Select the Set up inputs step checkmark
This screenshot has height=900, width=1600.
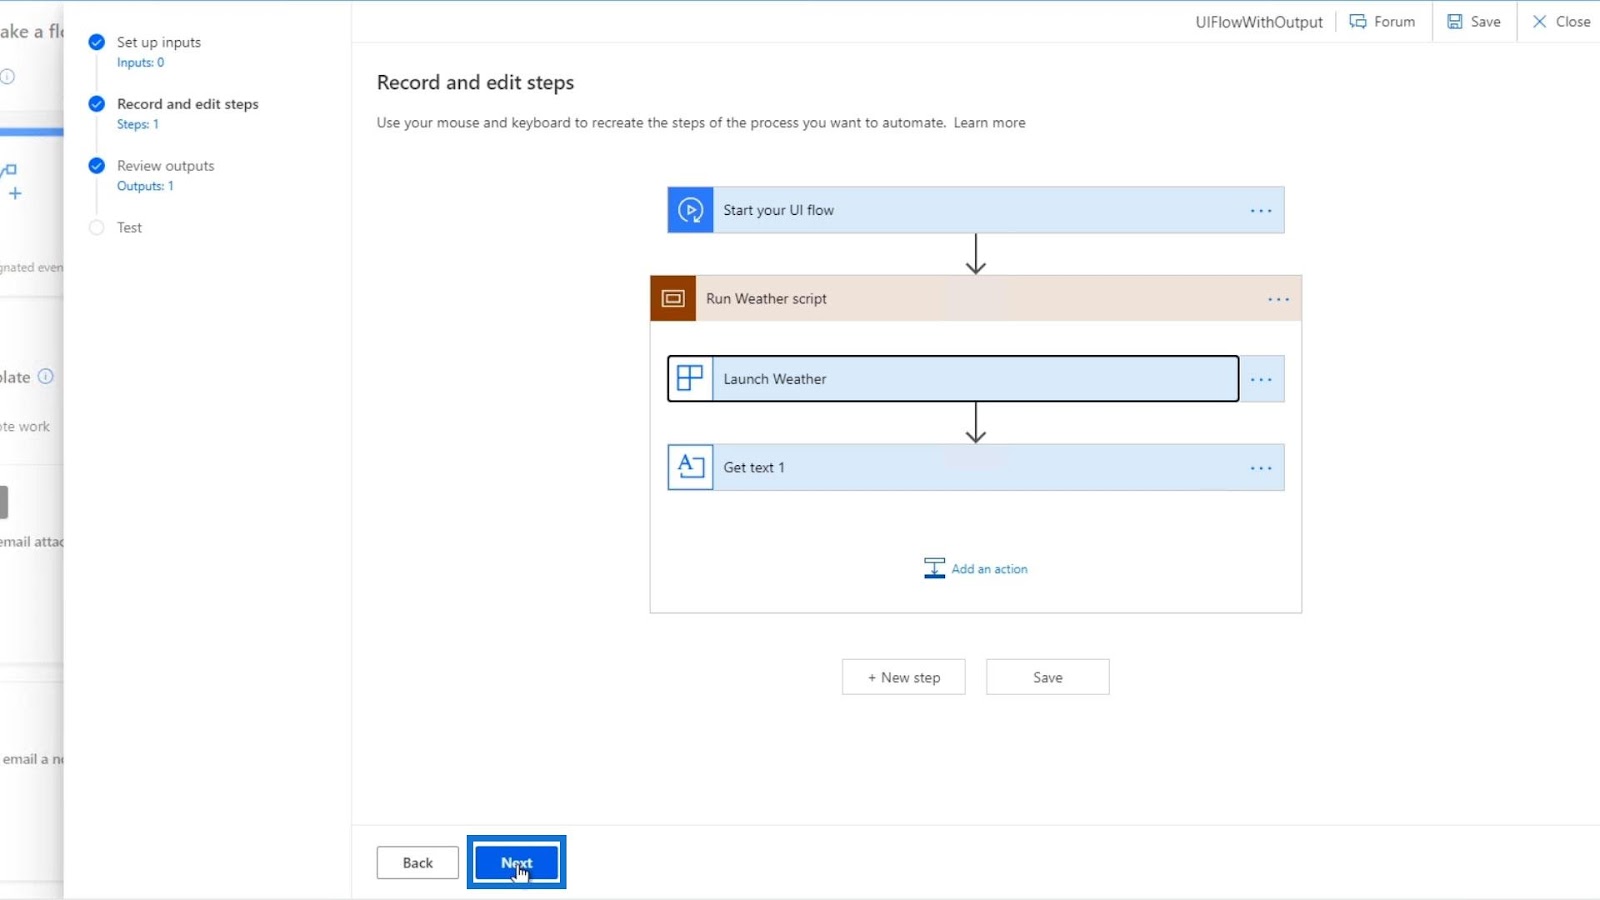[x=96, y=42]
